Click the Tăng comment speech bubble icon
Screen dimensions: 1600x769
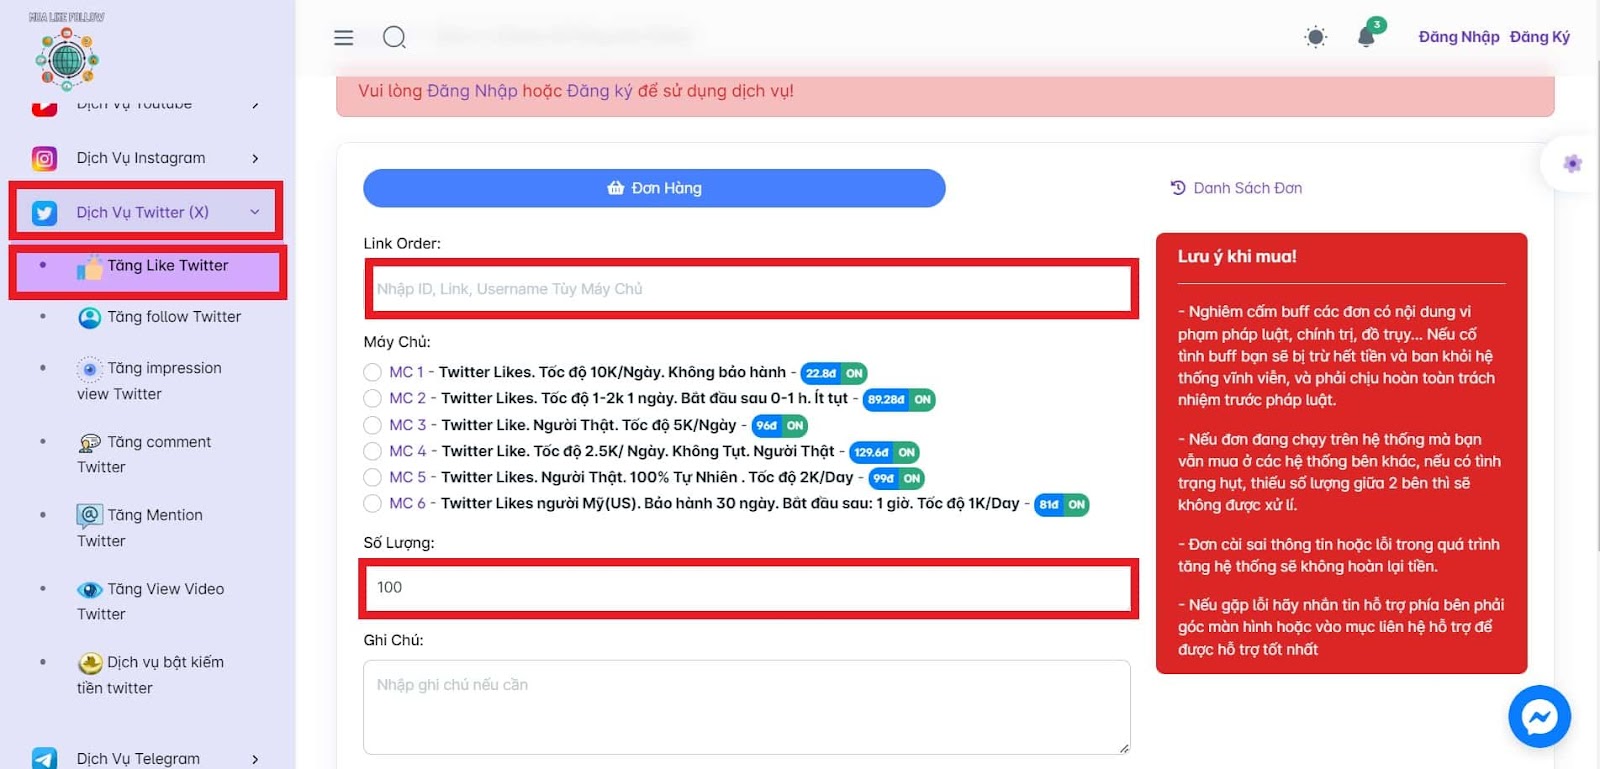pyautogui.click(x=90, y=442)
